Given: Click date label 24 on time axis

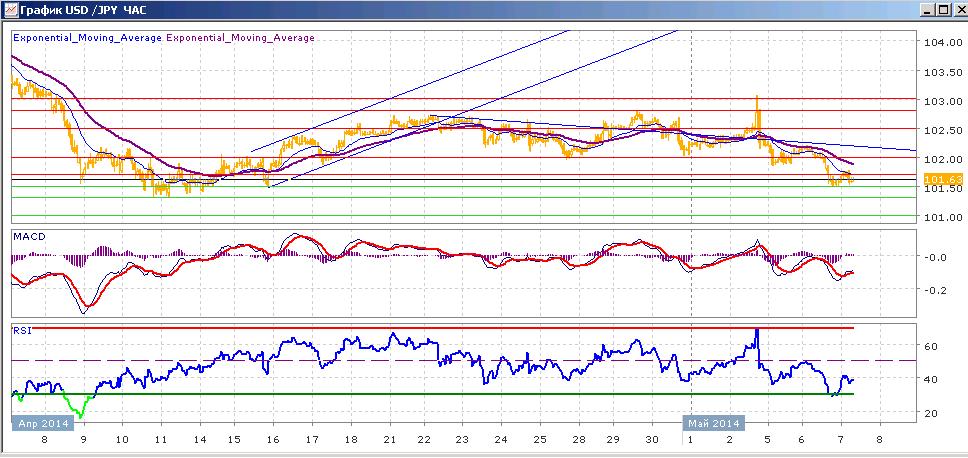Looking at the screenshot, I should pyautogui.click(x=502, y=441).
